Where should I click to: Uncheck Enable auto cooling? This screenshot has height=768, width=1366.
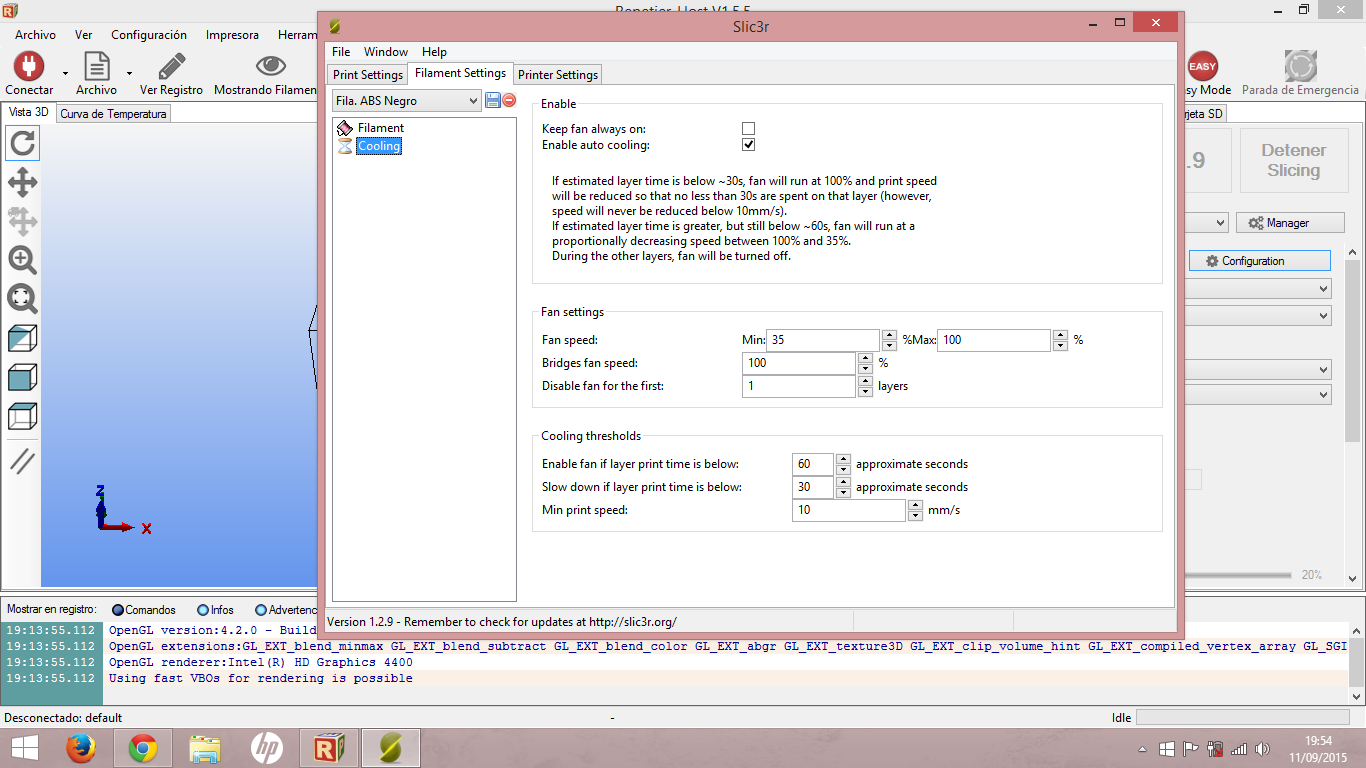pos(748,145)
